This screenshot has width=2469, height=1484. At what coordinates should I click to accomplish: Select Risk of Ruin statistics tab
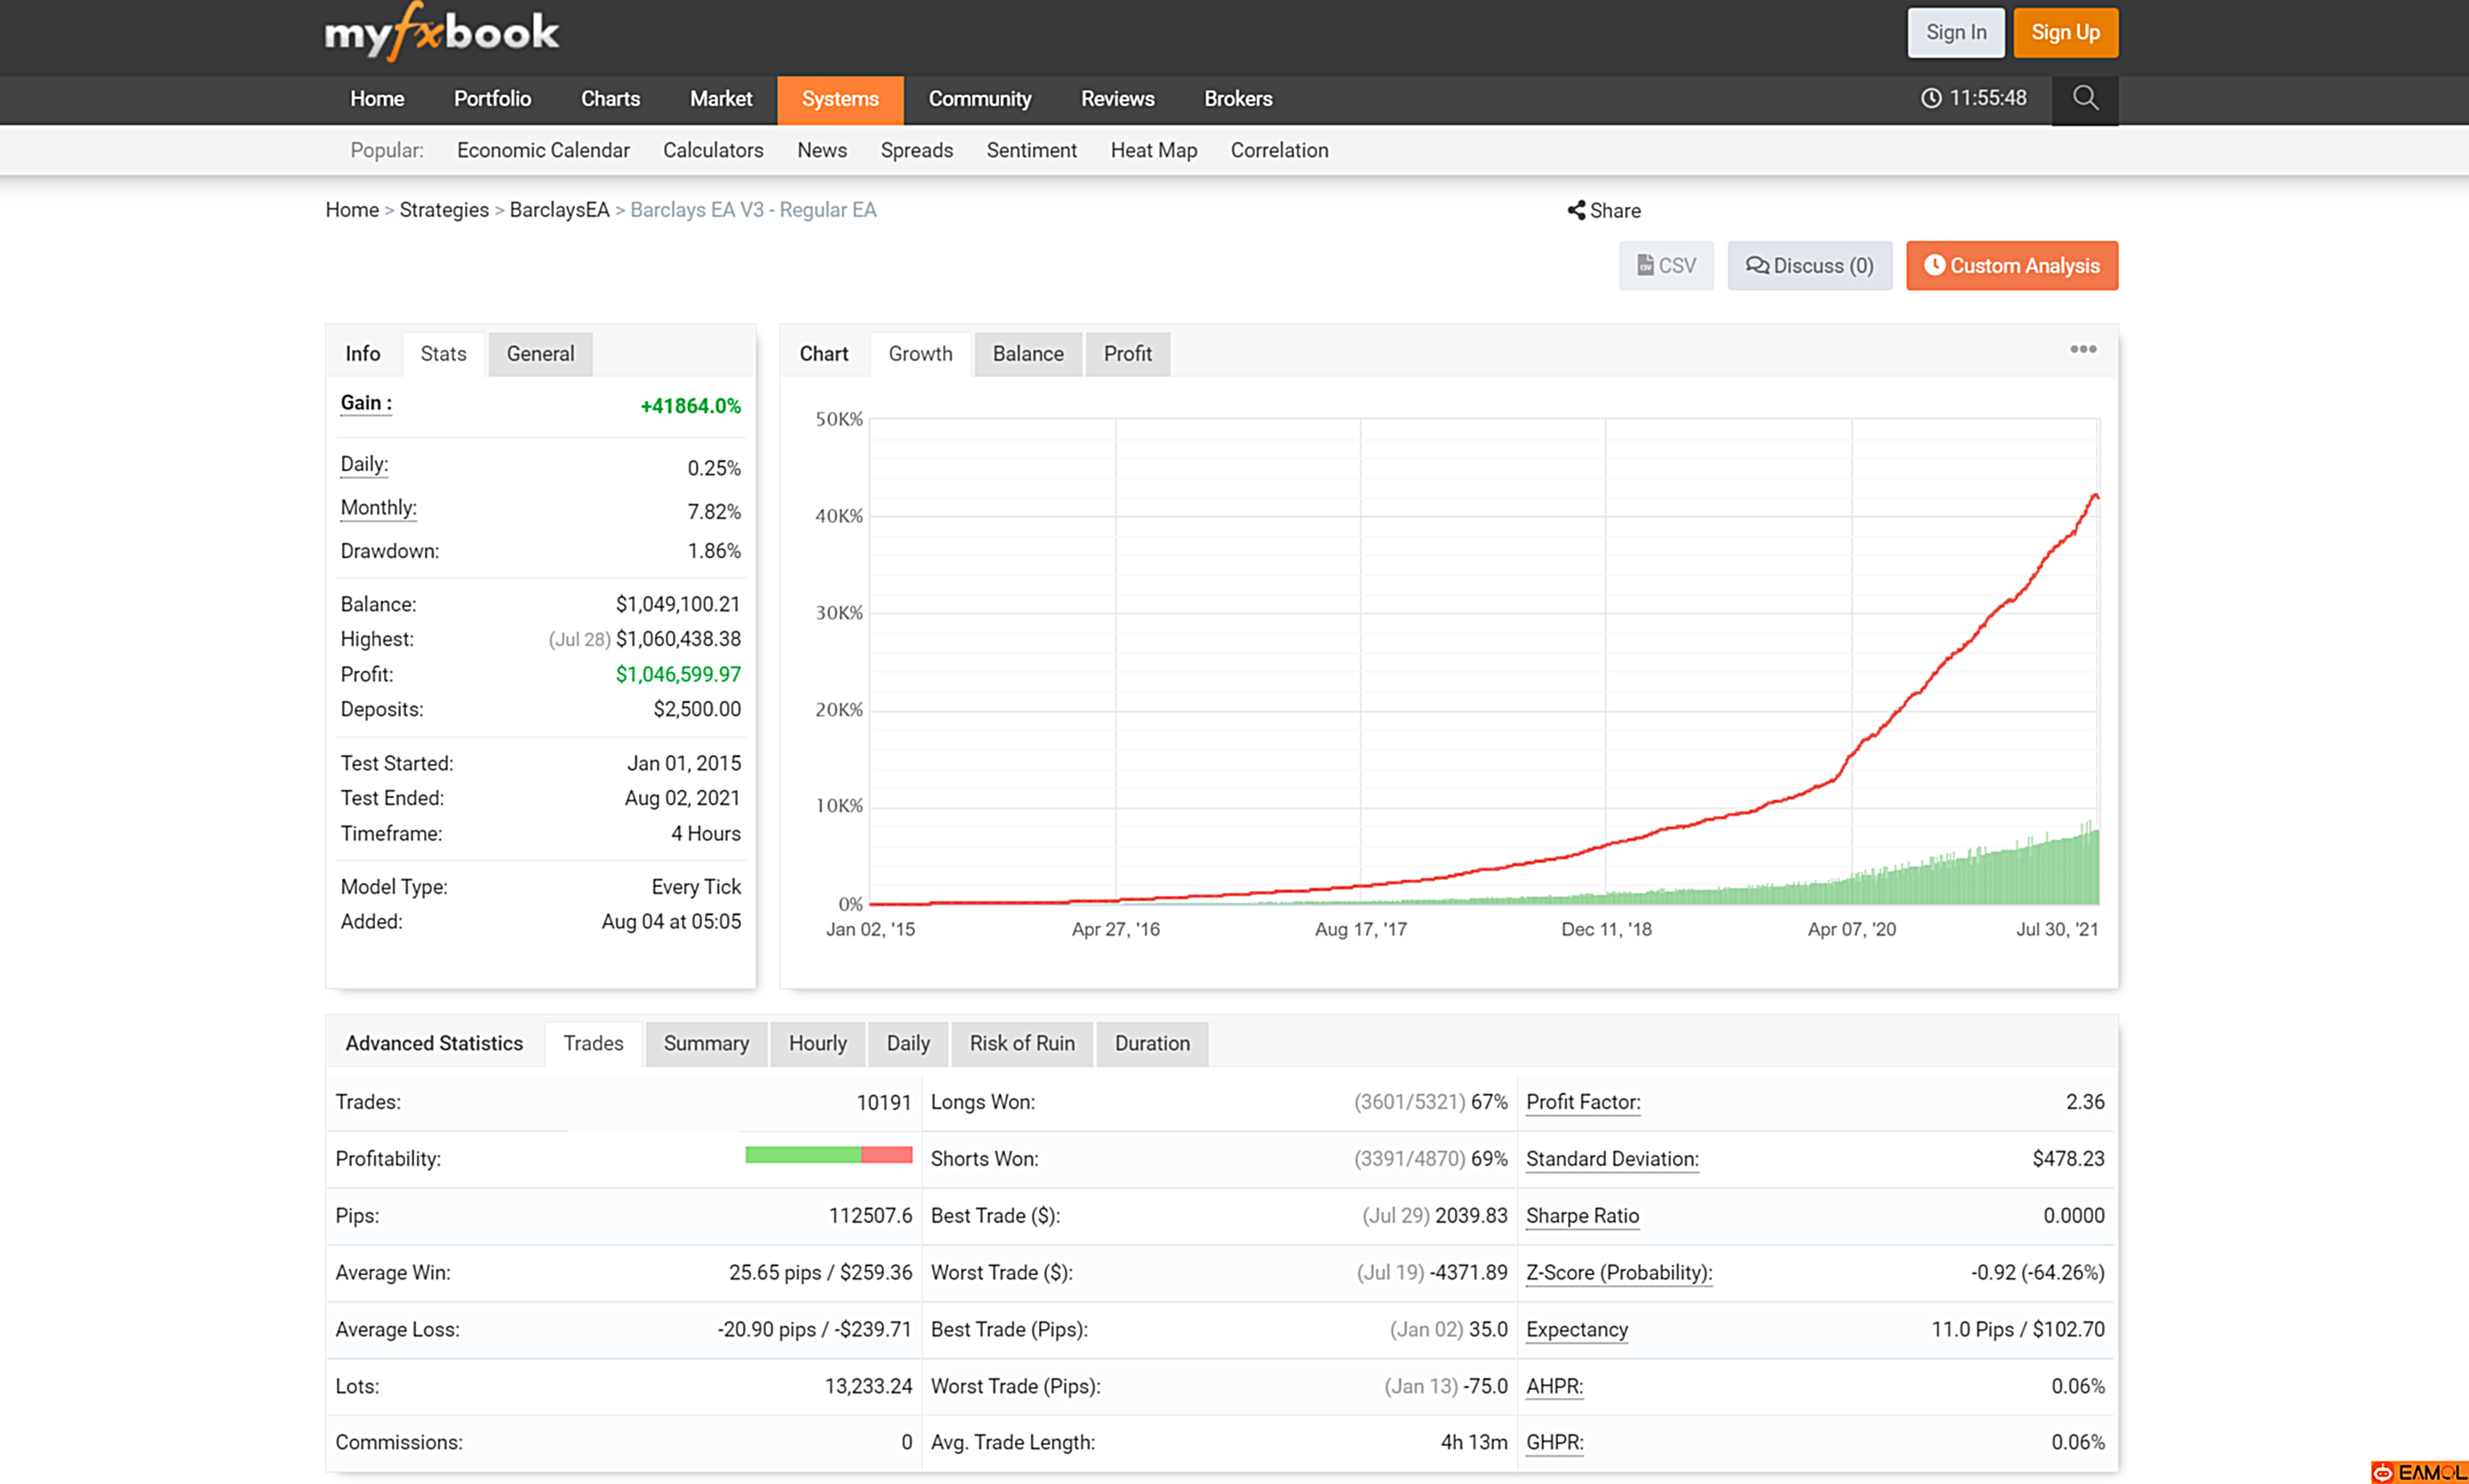pos(1021,1043)
